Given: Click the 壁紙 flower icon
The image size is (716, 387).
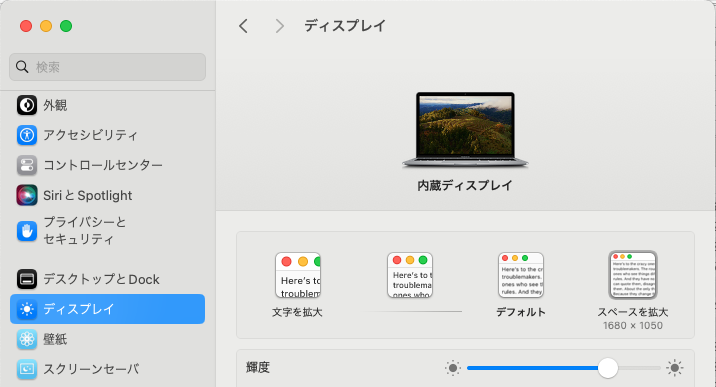Looking at the screenshot, I should tap(27, 339).
